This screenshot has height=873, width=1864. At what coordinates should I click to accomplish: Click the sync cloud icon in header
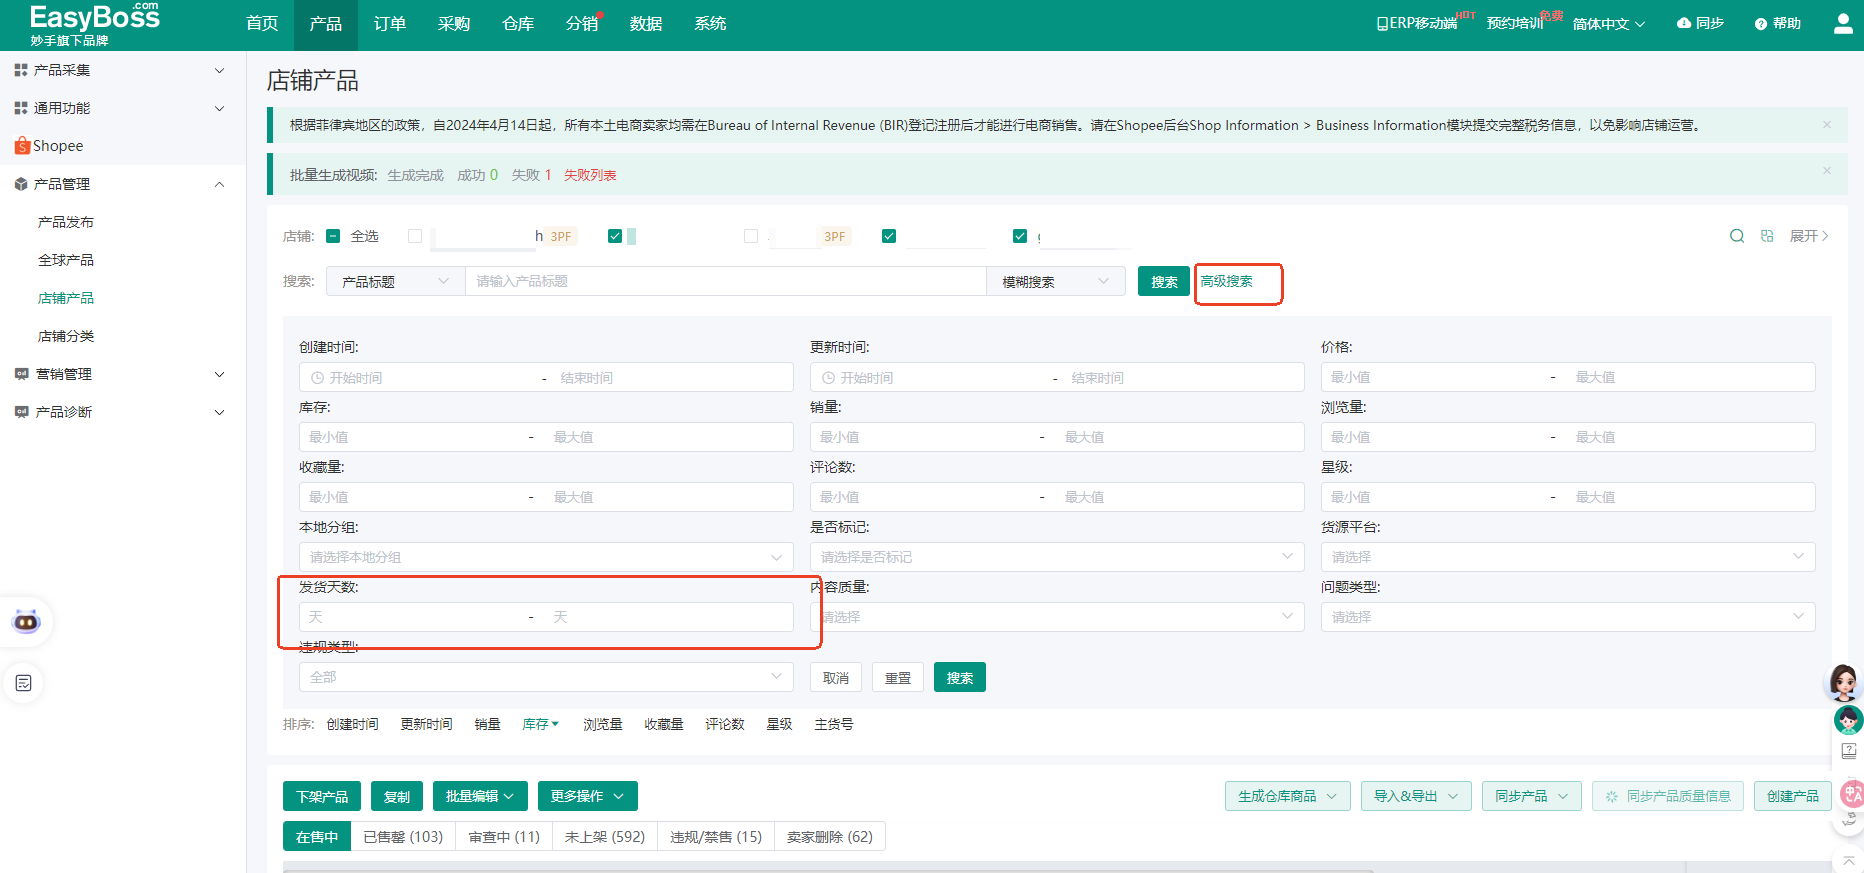click(x=1684, y=23)
